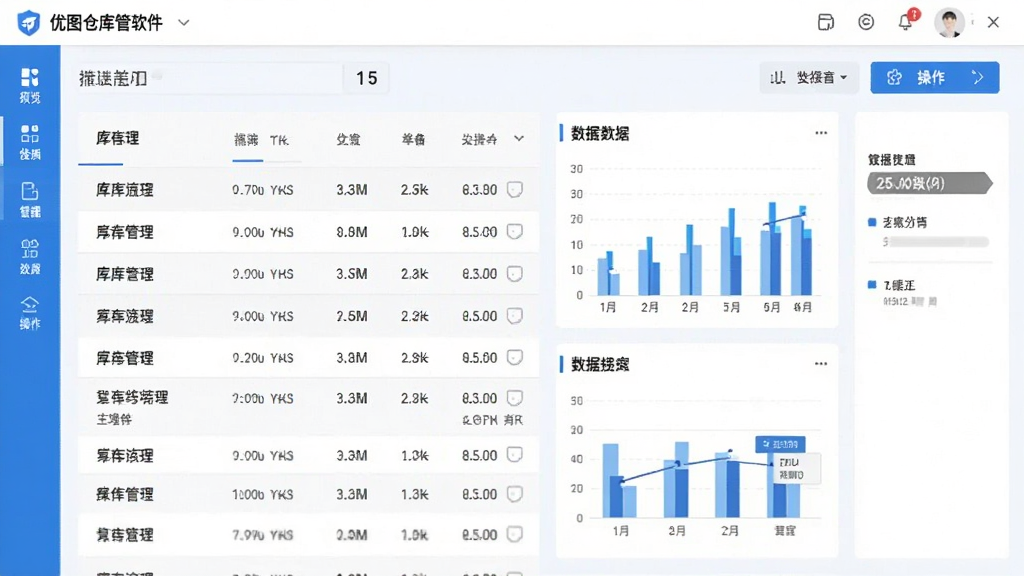Screen dimensions: 1024x576
Task: Click the 15 number box
Action: click(x=366, y=78)
